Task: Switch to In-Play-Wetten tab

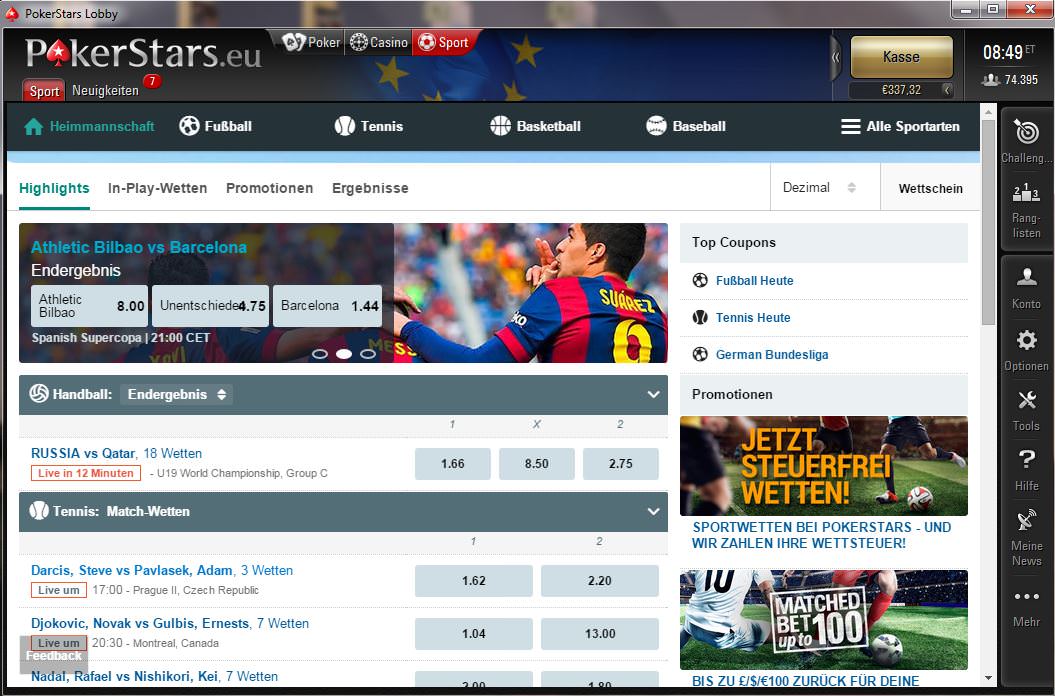Action: tap(157, 188)
